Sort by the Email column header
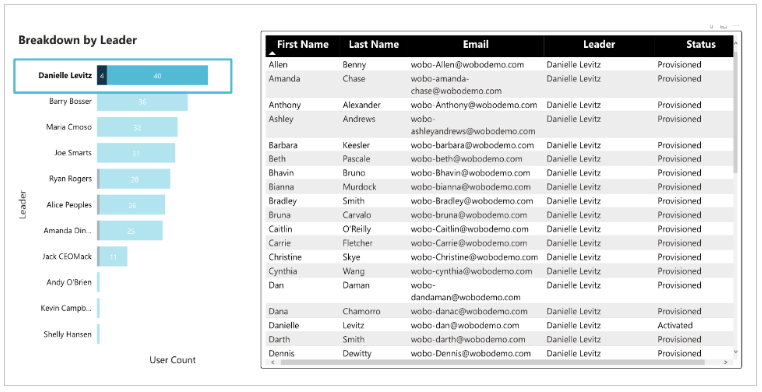 point(475,44)
